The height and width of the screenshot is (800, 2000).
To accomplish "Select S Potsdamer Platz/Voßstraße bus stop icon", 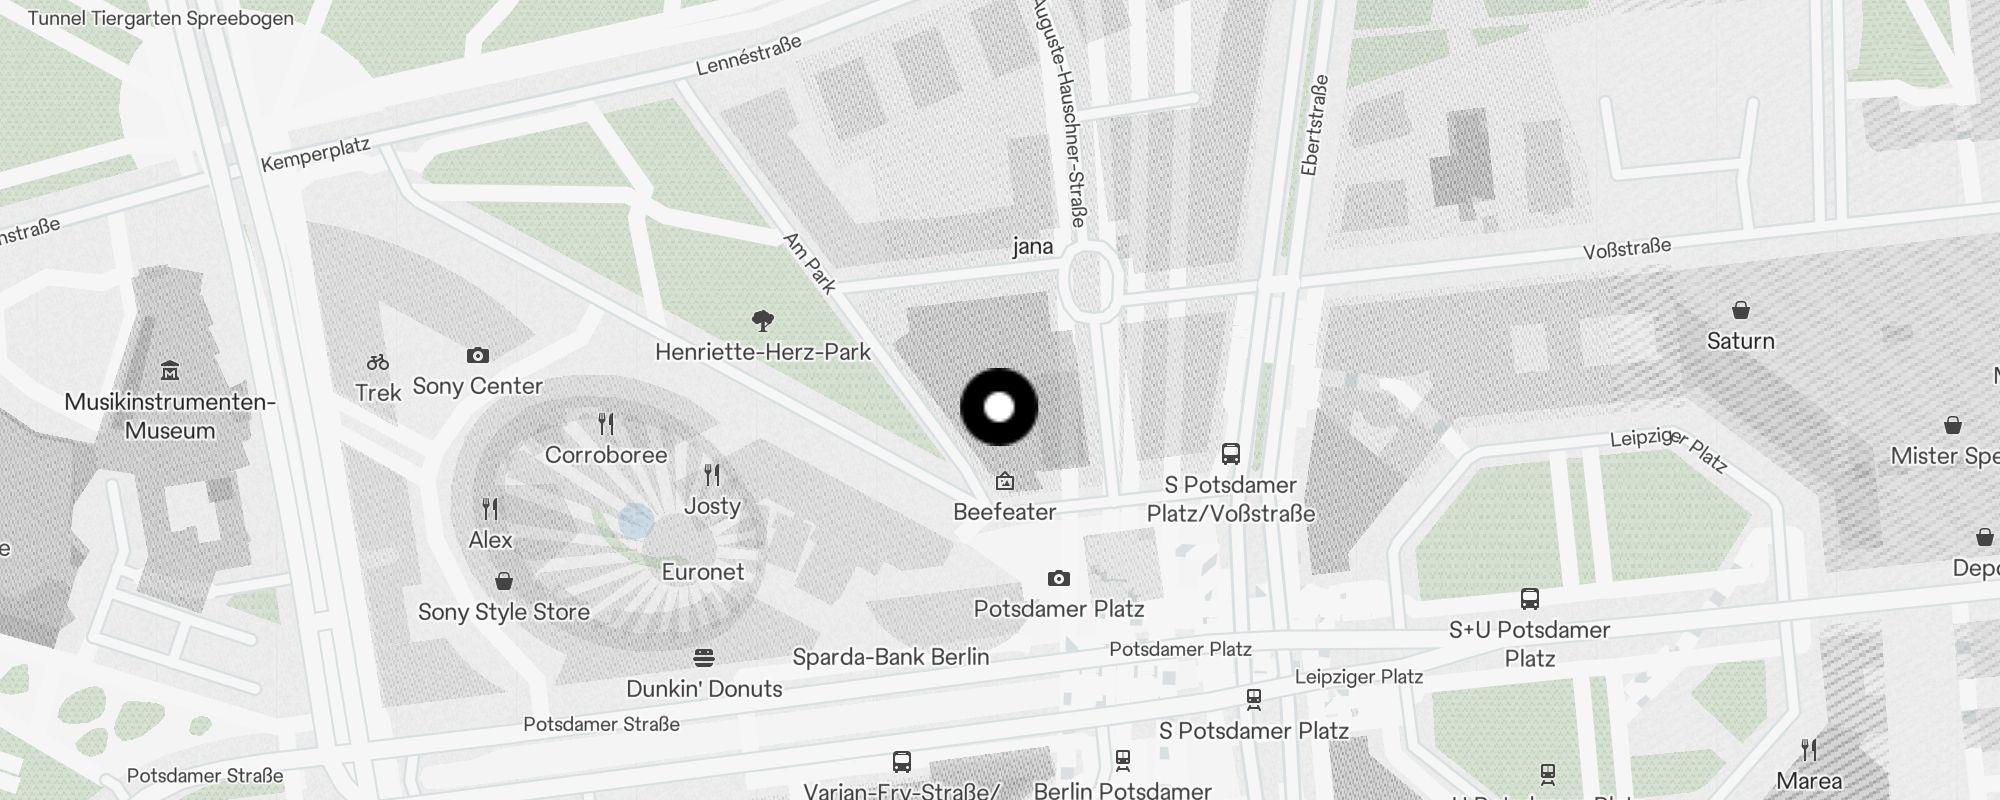I will coord(1231,454).
